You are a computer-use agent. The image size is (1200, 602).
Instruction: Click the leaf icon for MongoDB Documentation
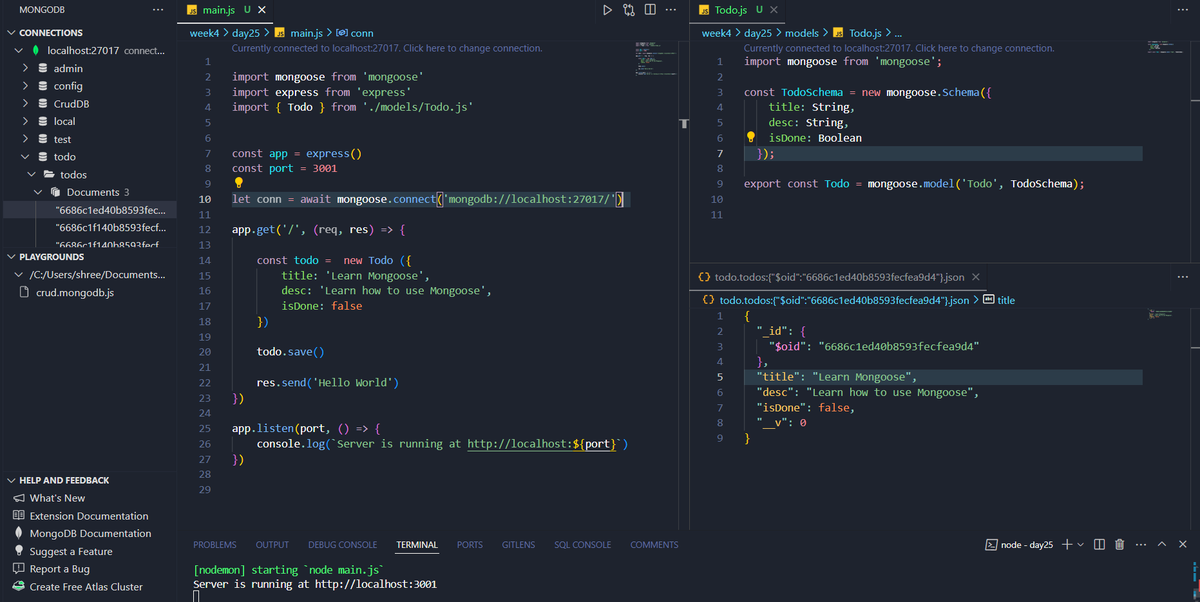click(18, 533)
